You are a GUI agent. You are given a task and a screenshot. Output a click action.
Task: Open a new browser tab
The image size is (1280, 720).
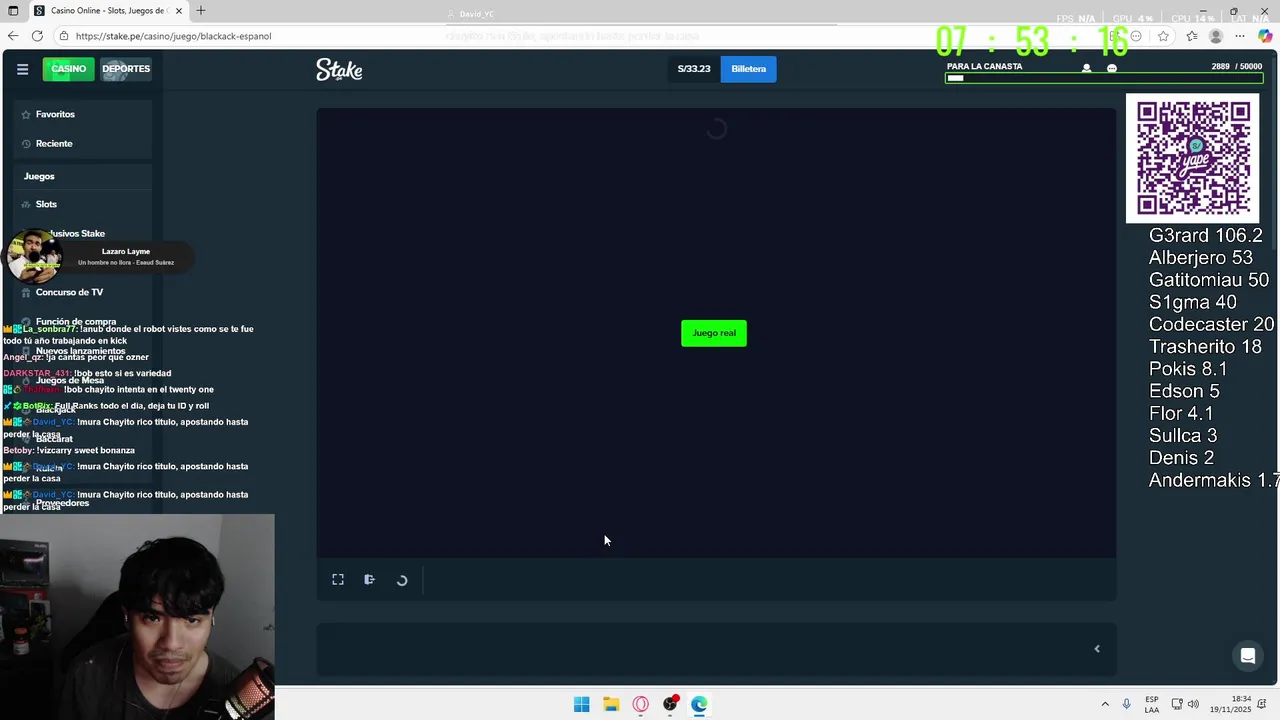pos(201,11)
